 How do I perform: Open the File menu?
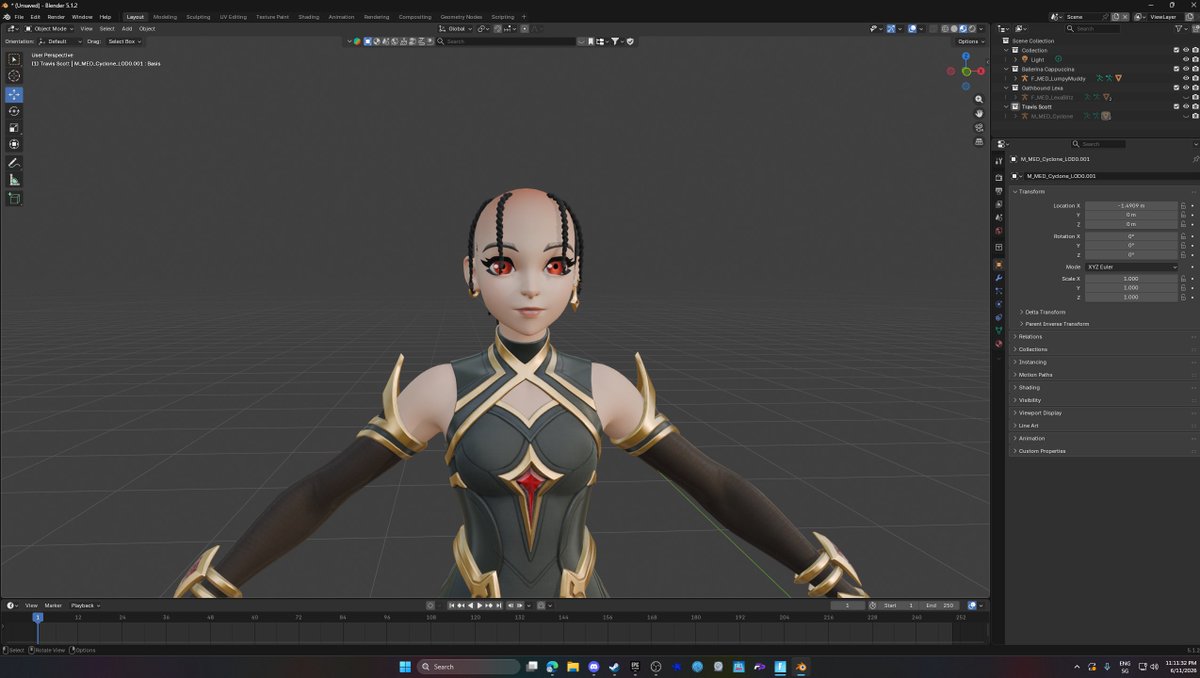[19, 17]
